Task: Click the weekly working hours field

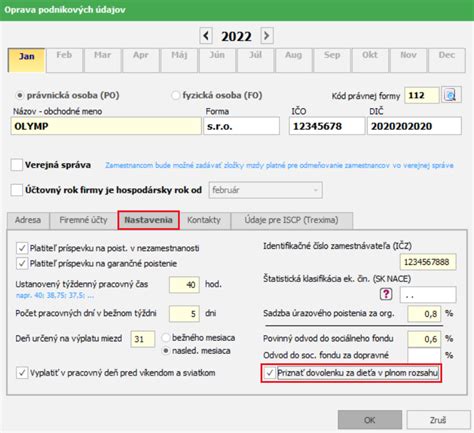Action: 184,285
